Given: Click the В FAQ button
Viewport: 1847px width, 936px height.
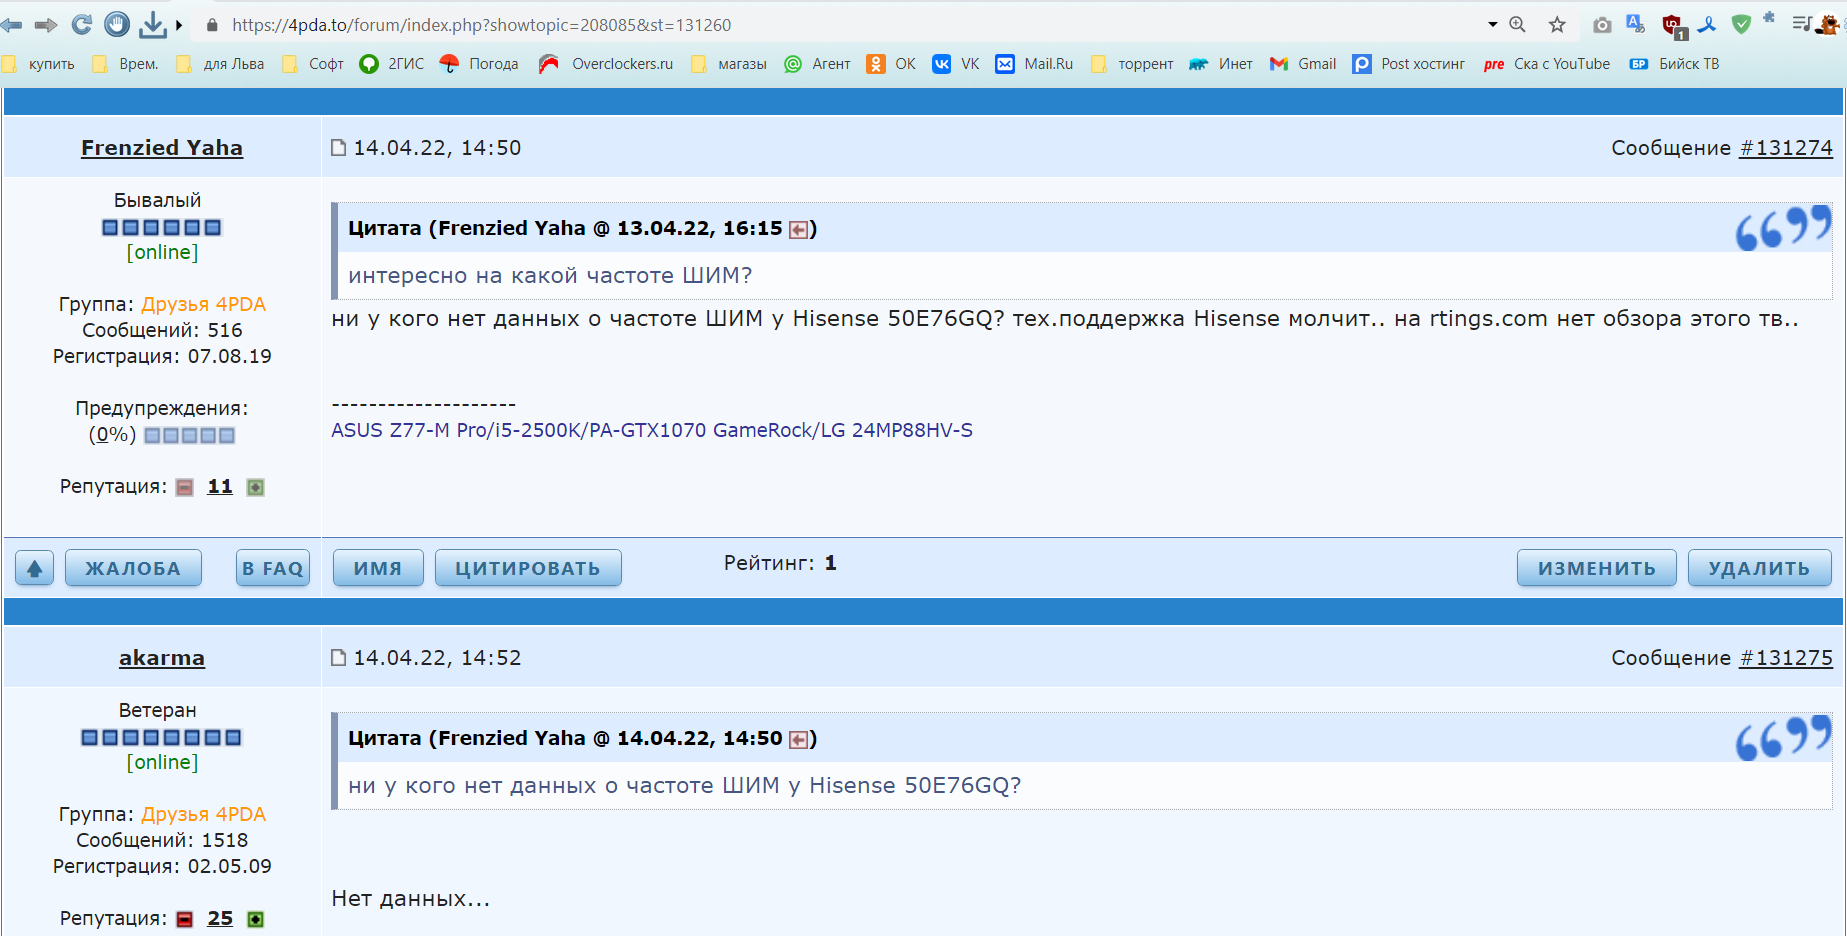Looking at the screenshot, I should click(273, 568).
